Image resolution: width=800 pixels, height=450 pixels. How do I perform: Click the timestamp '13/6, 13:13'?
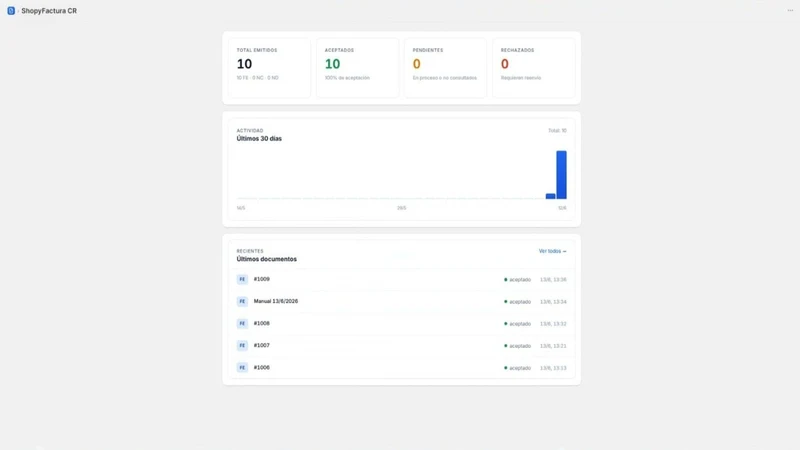553,368
